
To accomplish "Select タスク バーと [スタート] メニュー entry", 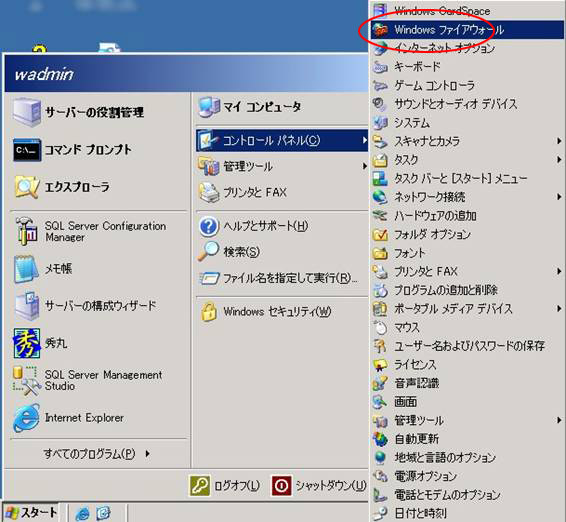I will [467, 178].
